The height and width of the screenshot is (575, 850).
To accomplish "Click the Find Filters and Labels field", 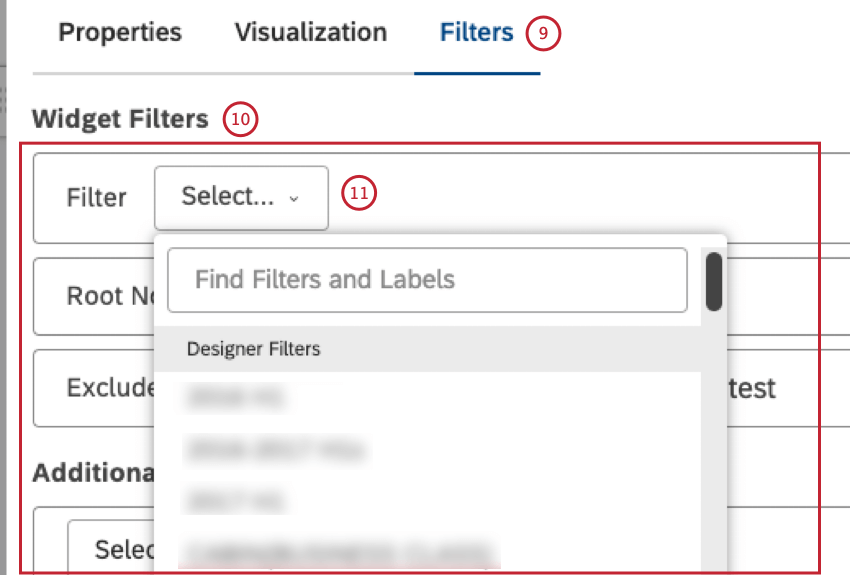I will [x=427, y=280].
